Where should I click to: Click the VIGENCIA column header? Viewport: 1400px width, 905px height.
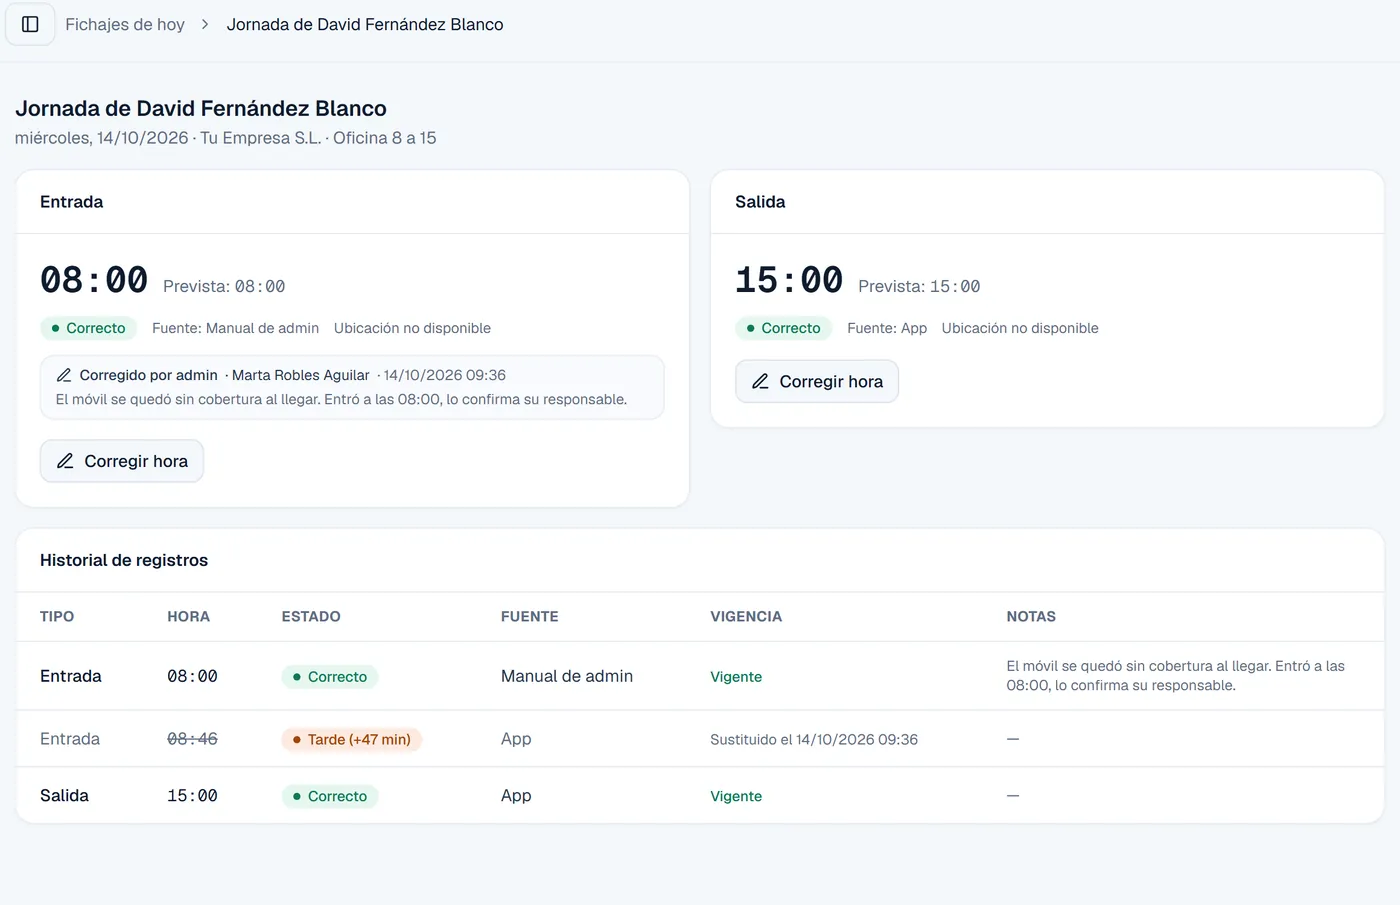pyautogui.click(x=746, y=616)
